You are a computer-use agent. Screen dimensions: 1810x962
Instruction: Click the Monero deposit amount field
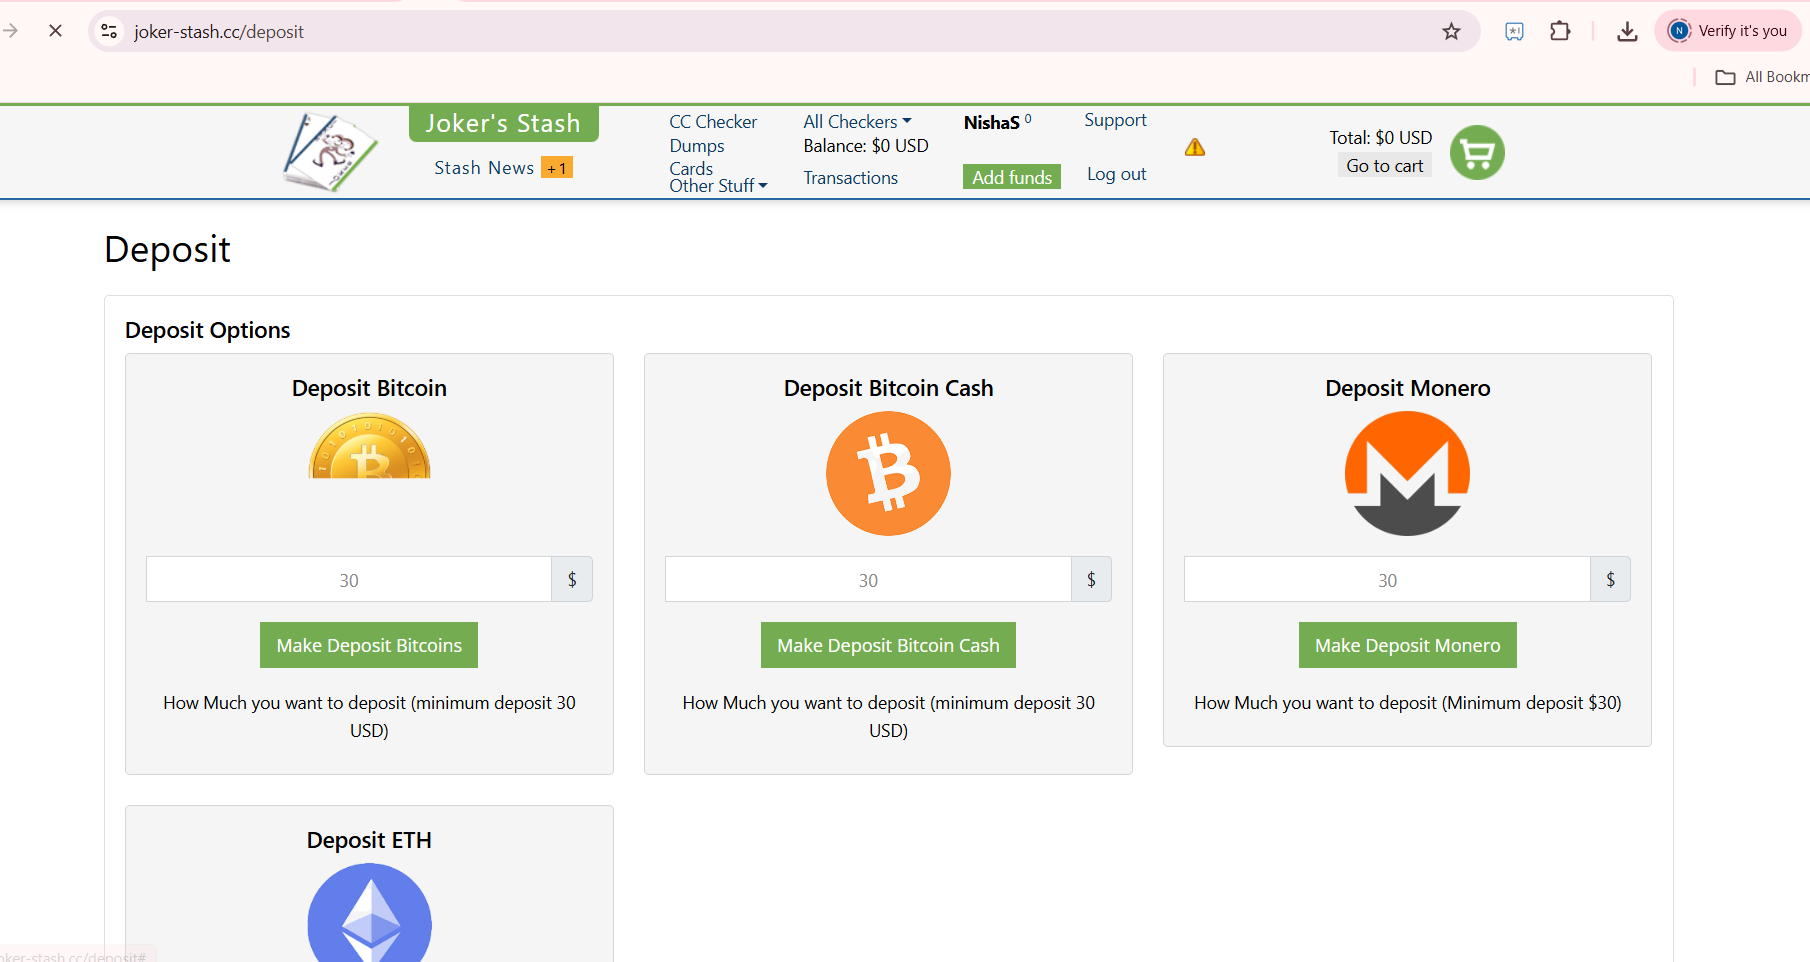(1387, 579)
